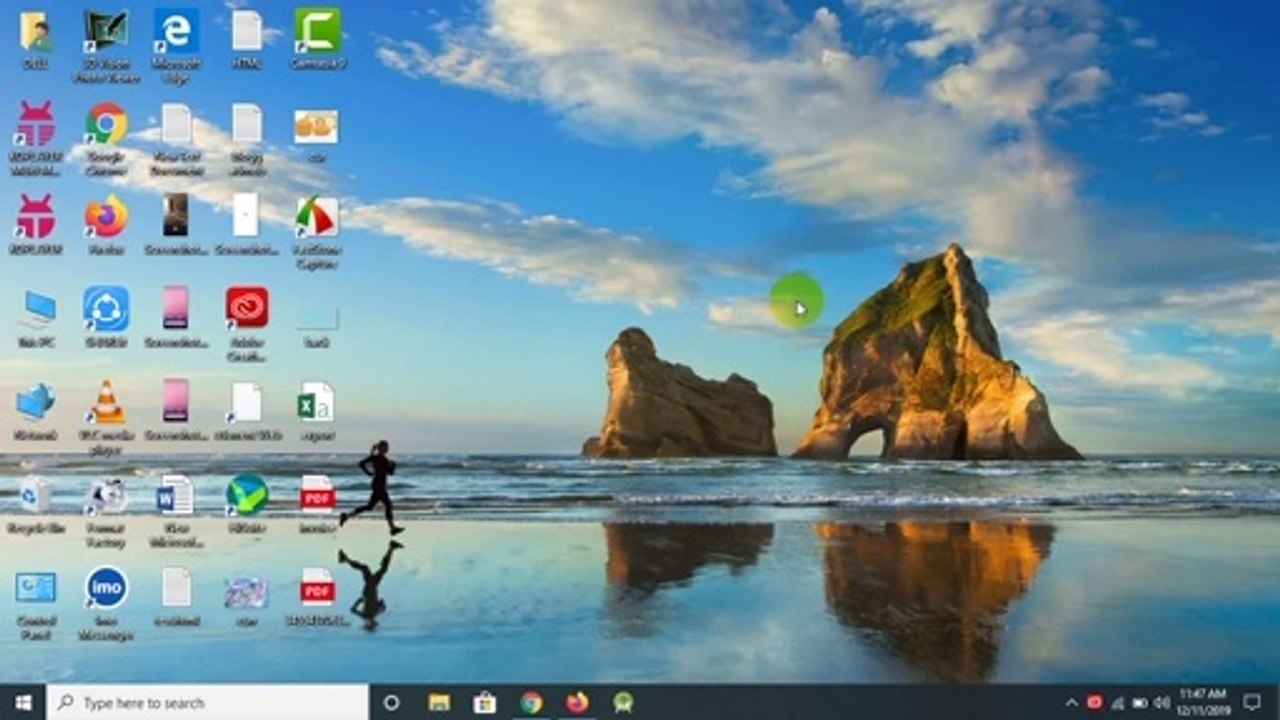The height and width of the screenshot is (720, 1280).
Task: Open File Explorer from the taskbar
Action: click(439, 703)
